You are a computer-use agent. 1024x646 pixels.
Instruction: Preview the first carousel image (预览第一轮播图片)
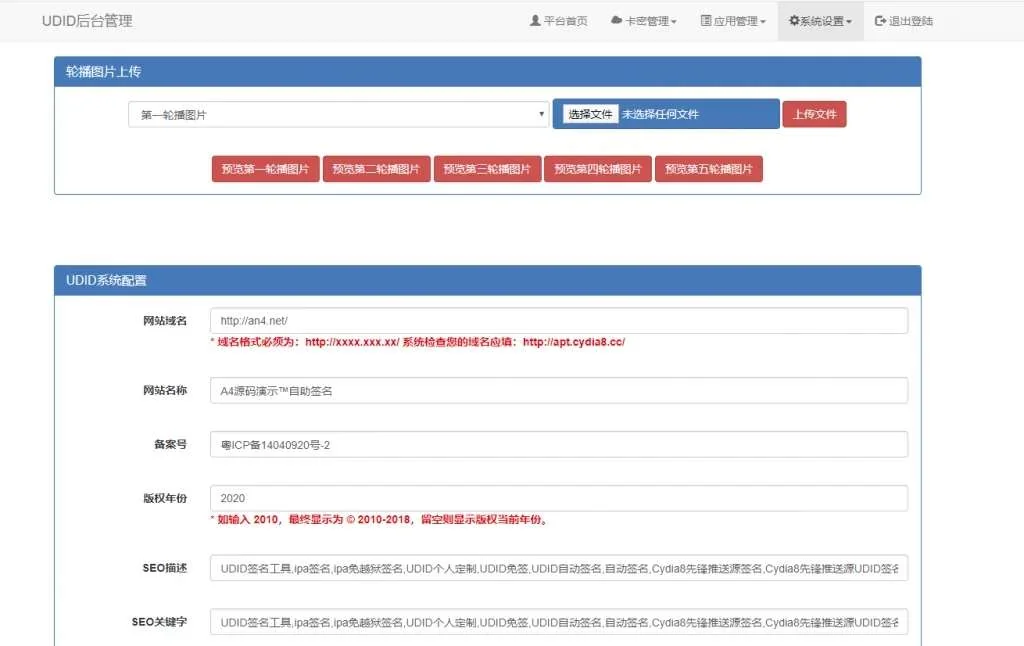point(265,169)
